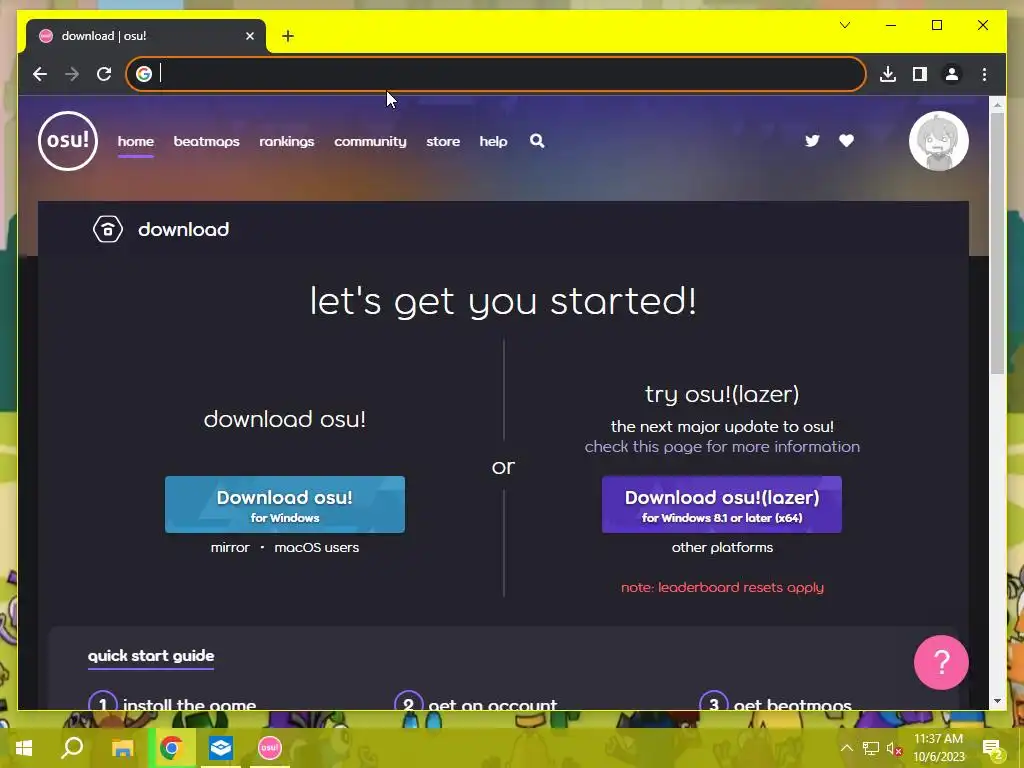Click the scrollbar up arrow
This screenshot has width=1024, height=768.
click(x=997, y=104)
